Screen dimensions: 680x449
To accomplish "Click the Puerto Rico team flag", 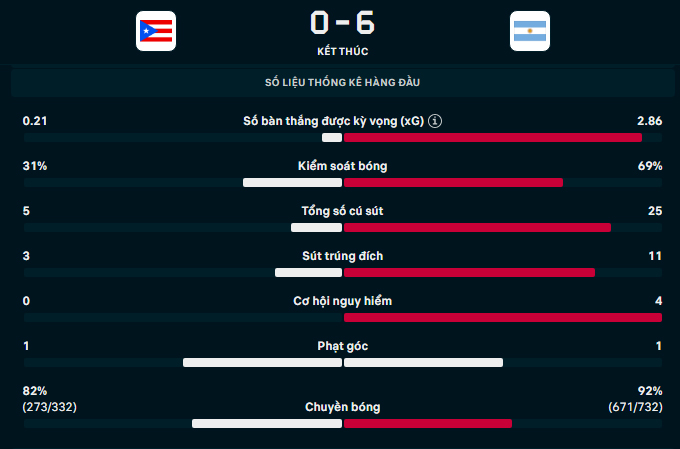I will point(156,32).
